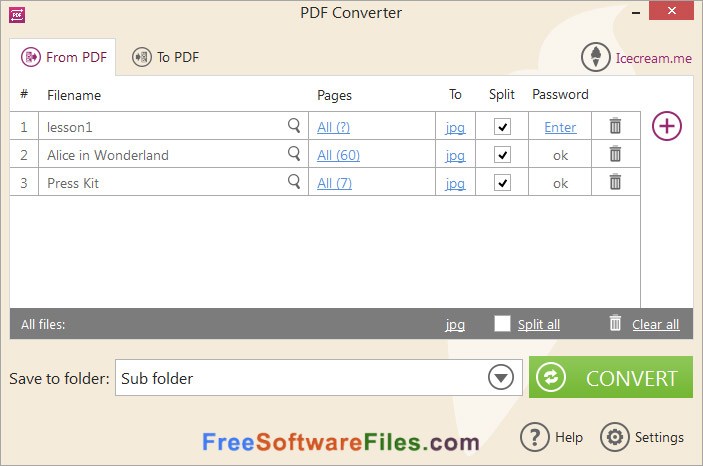Viewport: 703px width, 466px height.
Task: Minimize the PDF Converter window
Action: pos(635,13)
